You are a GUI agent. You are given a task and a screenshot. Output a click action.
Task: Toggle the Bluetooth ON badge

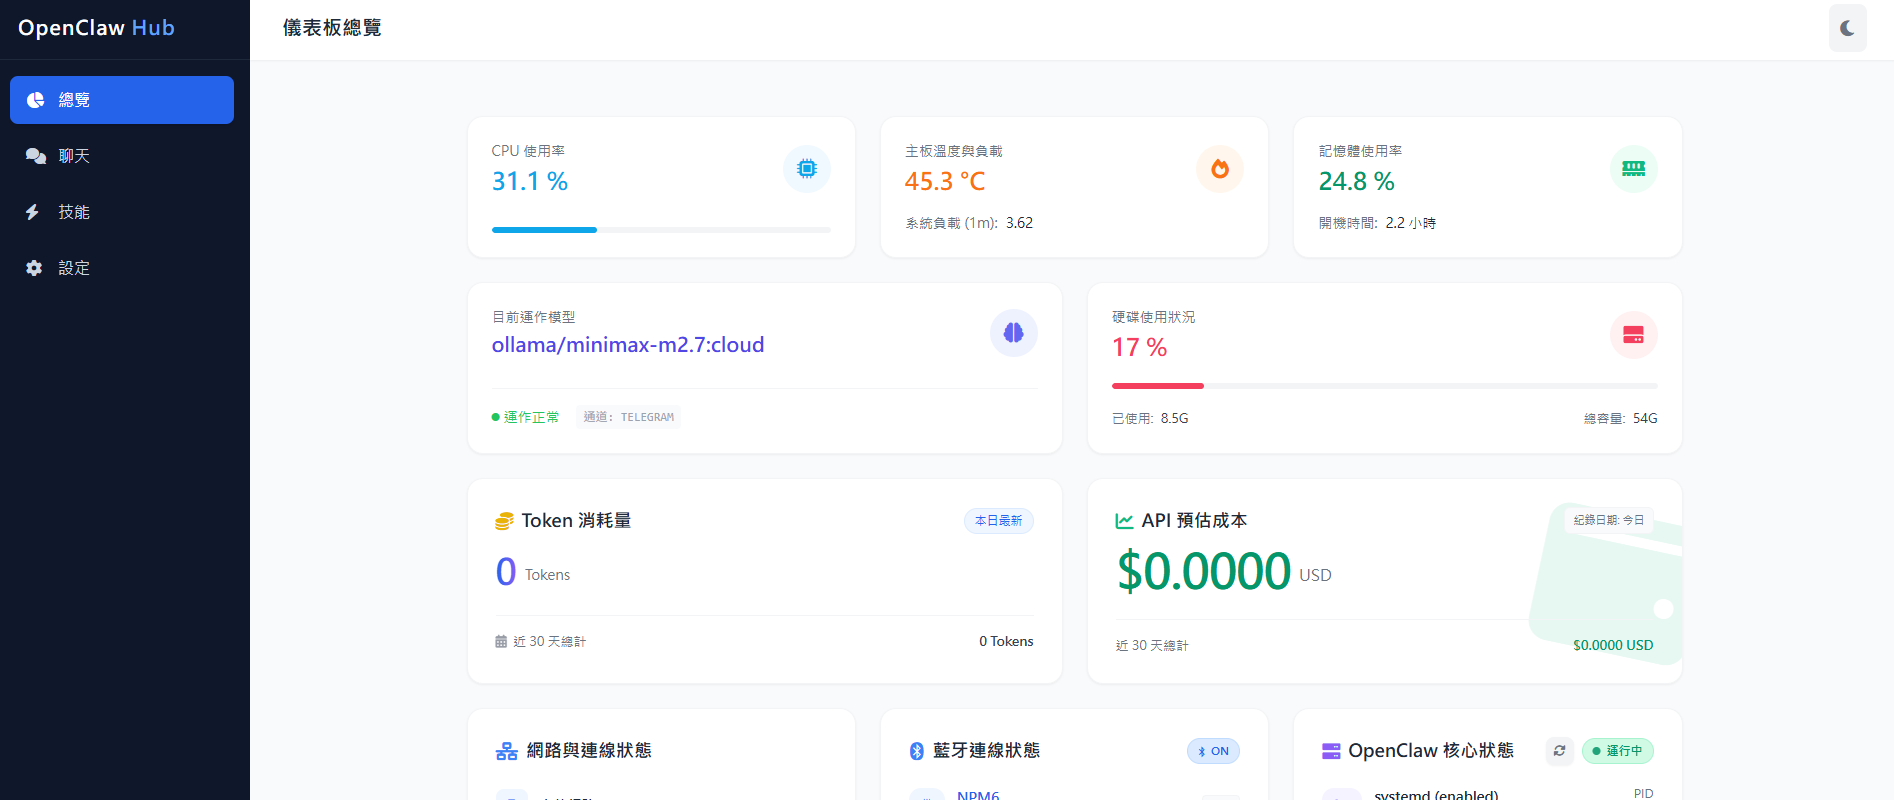[1213, 751]
